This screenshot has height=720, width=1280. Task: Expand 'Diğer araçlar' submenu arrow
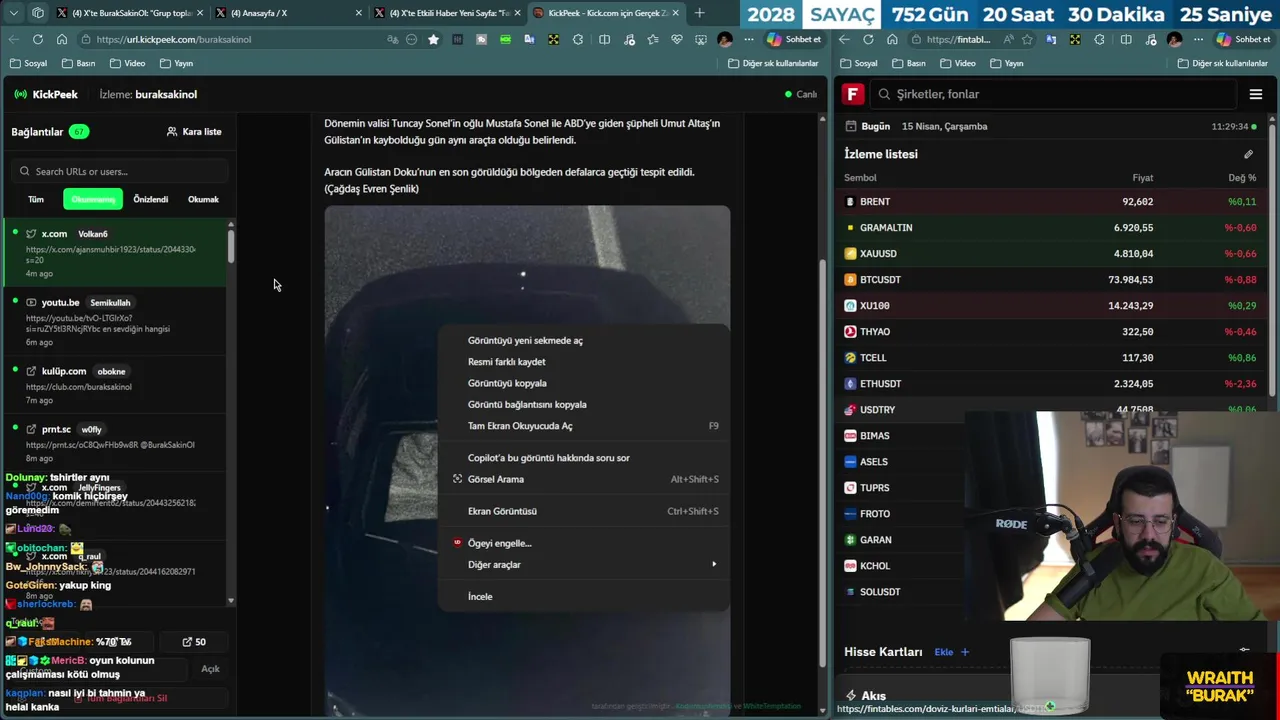coord(713,564)
